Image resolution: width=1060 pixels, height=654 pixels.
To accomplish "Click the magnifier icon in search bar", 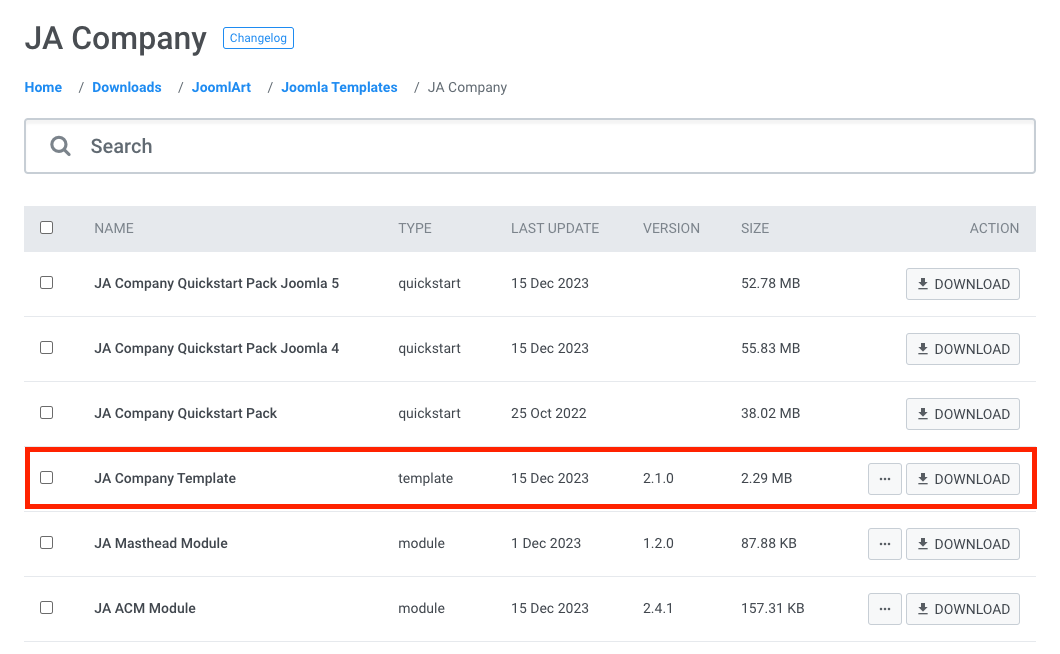I will (x=61, y=146).
